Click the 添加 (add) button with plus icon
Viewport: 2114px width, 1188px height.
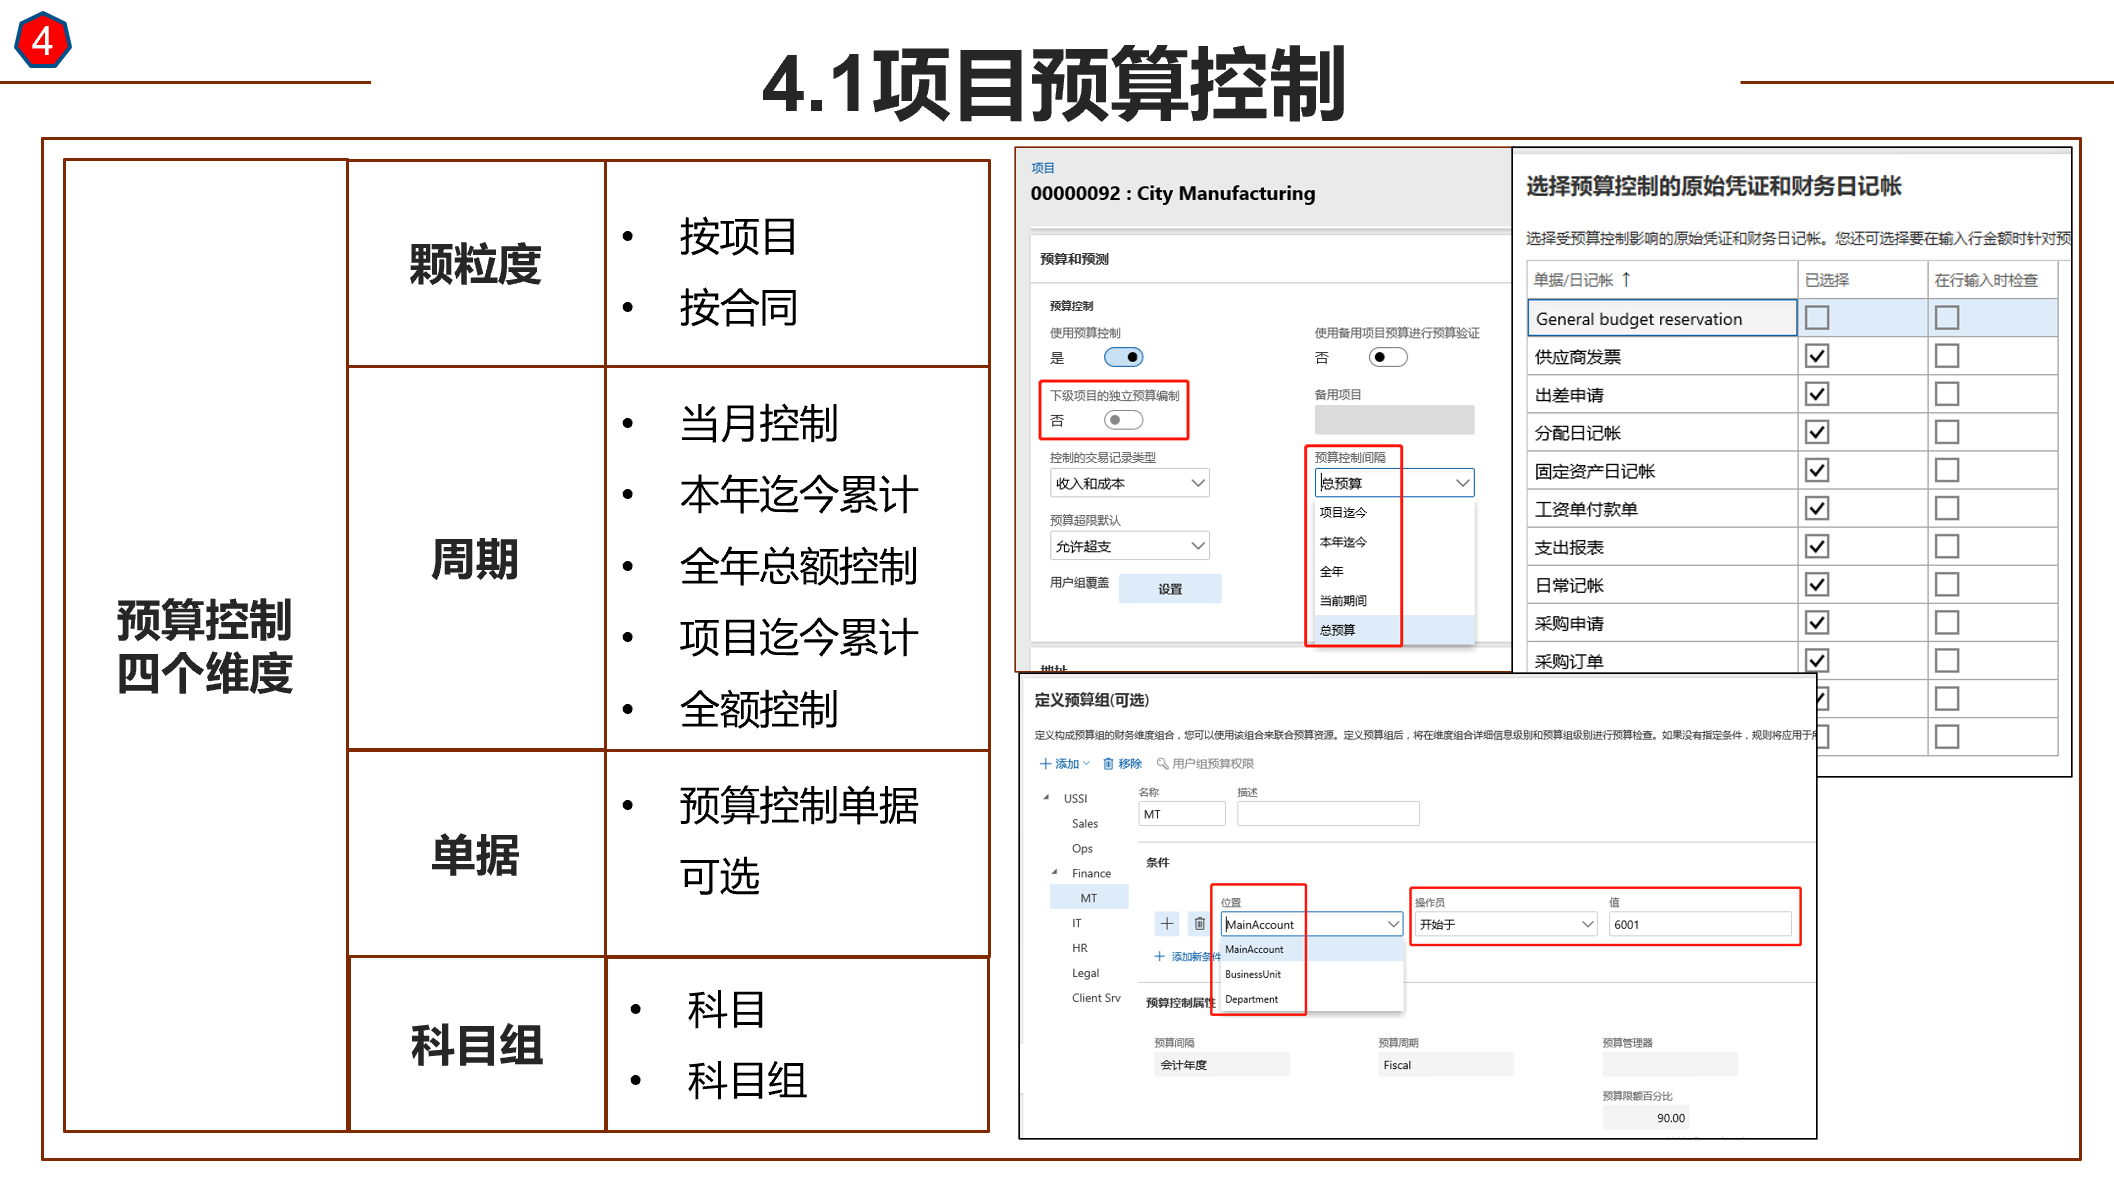[1064, 763]
